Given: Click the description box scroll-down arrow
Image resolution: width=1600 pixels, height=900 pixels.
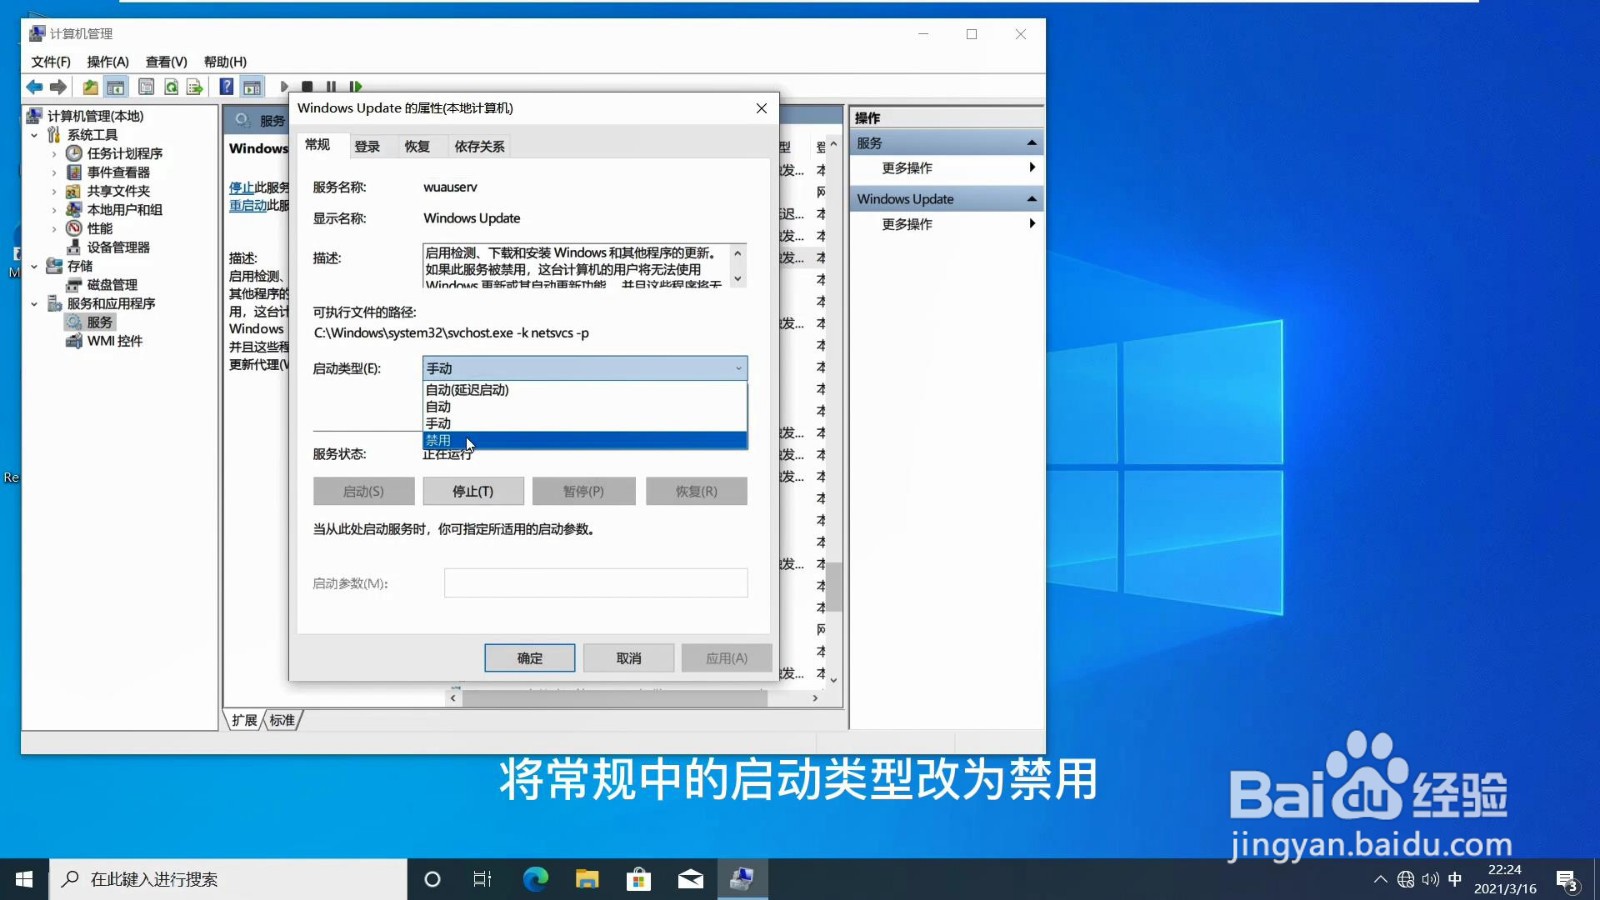Looking at the screenshot, I should pos(738,280).
